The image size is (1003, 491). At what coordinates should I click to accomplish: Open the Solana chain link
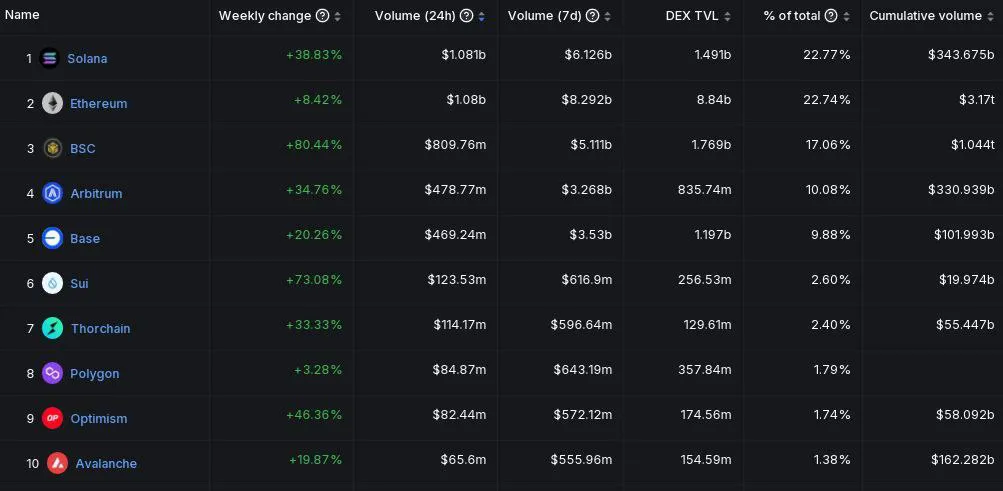point(87,59)
